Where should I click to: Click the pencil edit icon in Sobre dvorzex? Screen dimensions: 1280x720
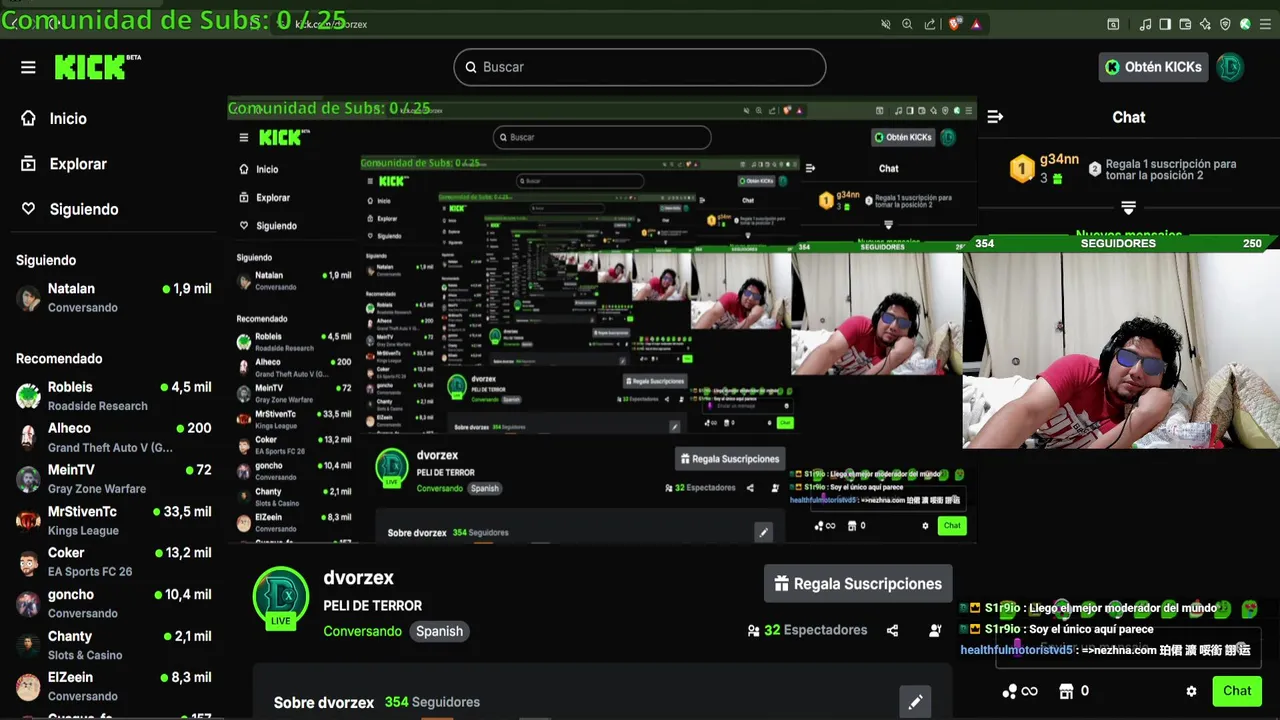coord(915,702)
